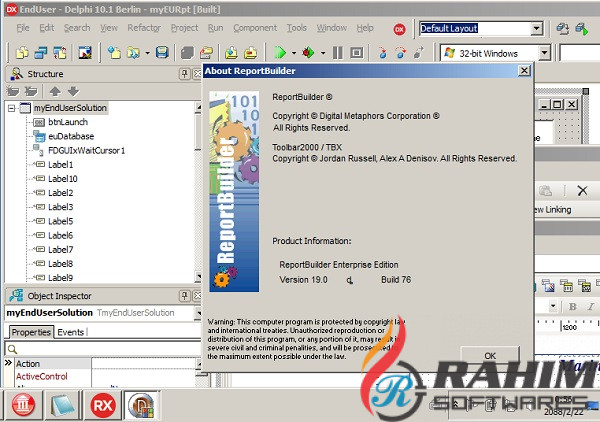Click the X delete icon above View Linking
The width and height of the screenshot is (600, 422).
pyautogui.click(x=582, y=191)
